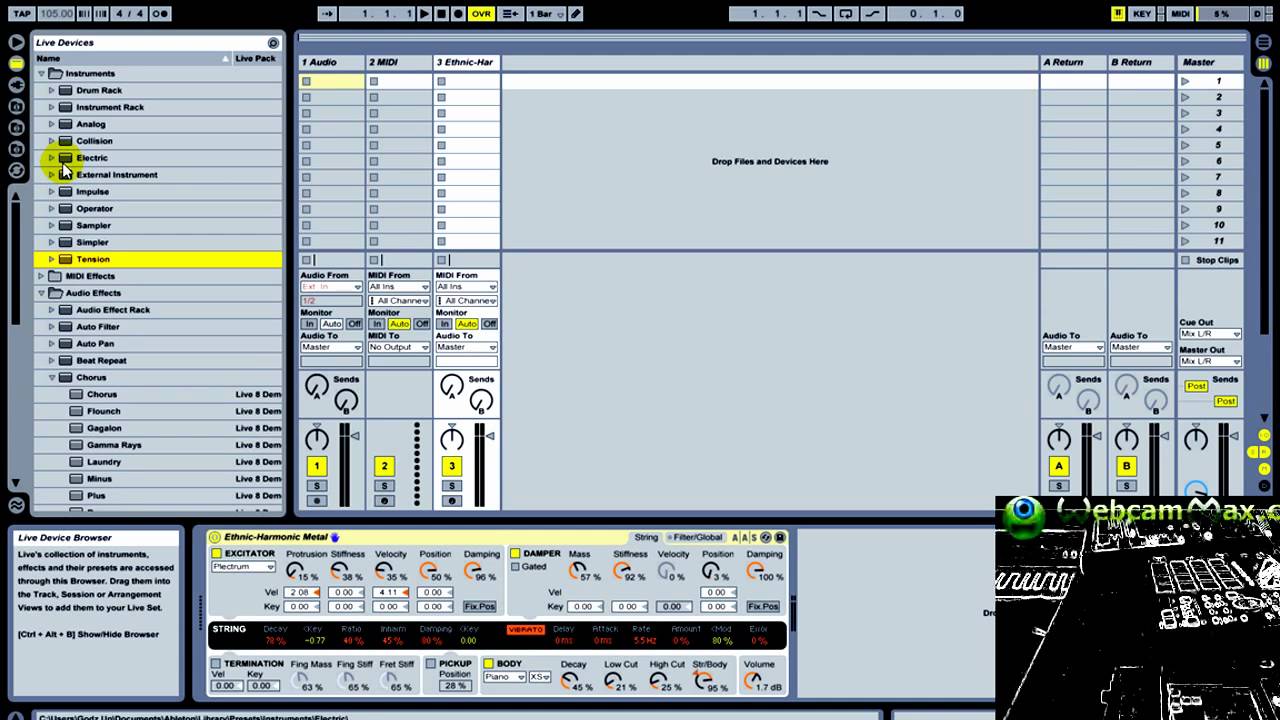This screenshot has height=720, width=1280.
Task: Click the Punch-In switch icon
Action: click(x=820, y=14)
